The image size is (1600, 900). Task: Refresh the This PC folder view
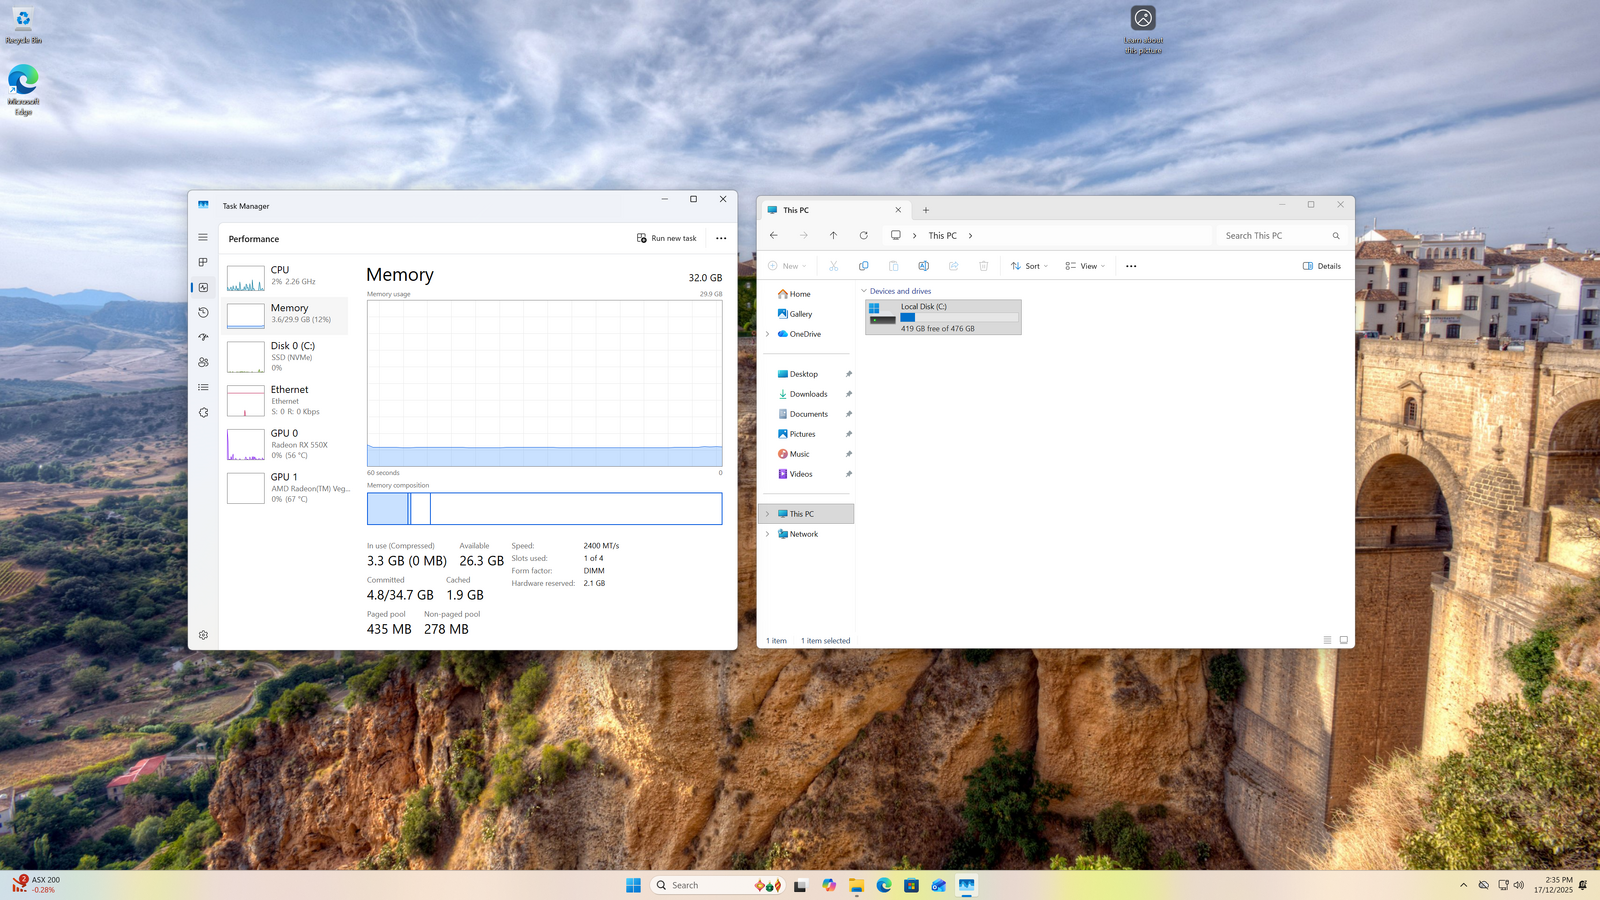(x=863, y=236)
